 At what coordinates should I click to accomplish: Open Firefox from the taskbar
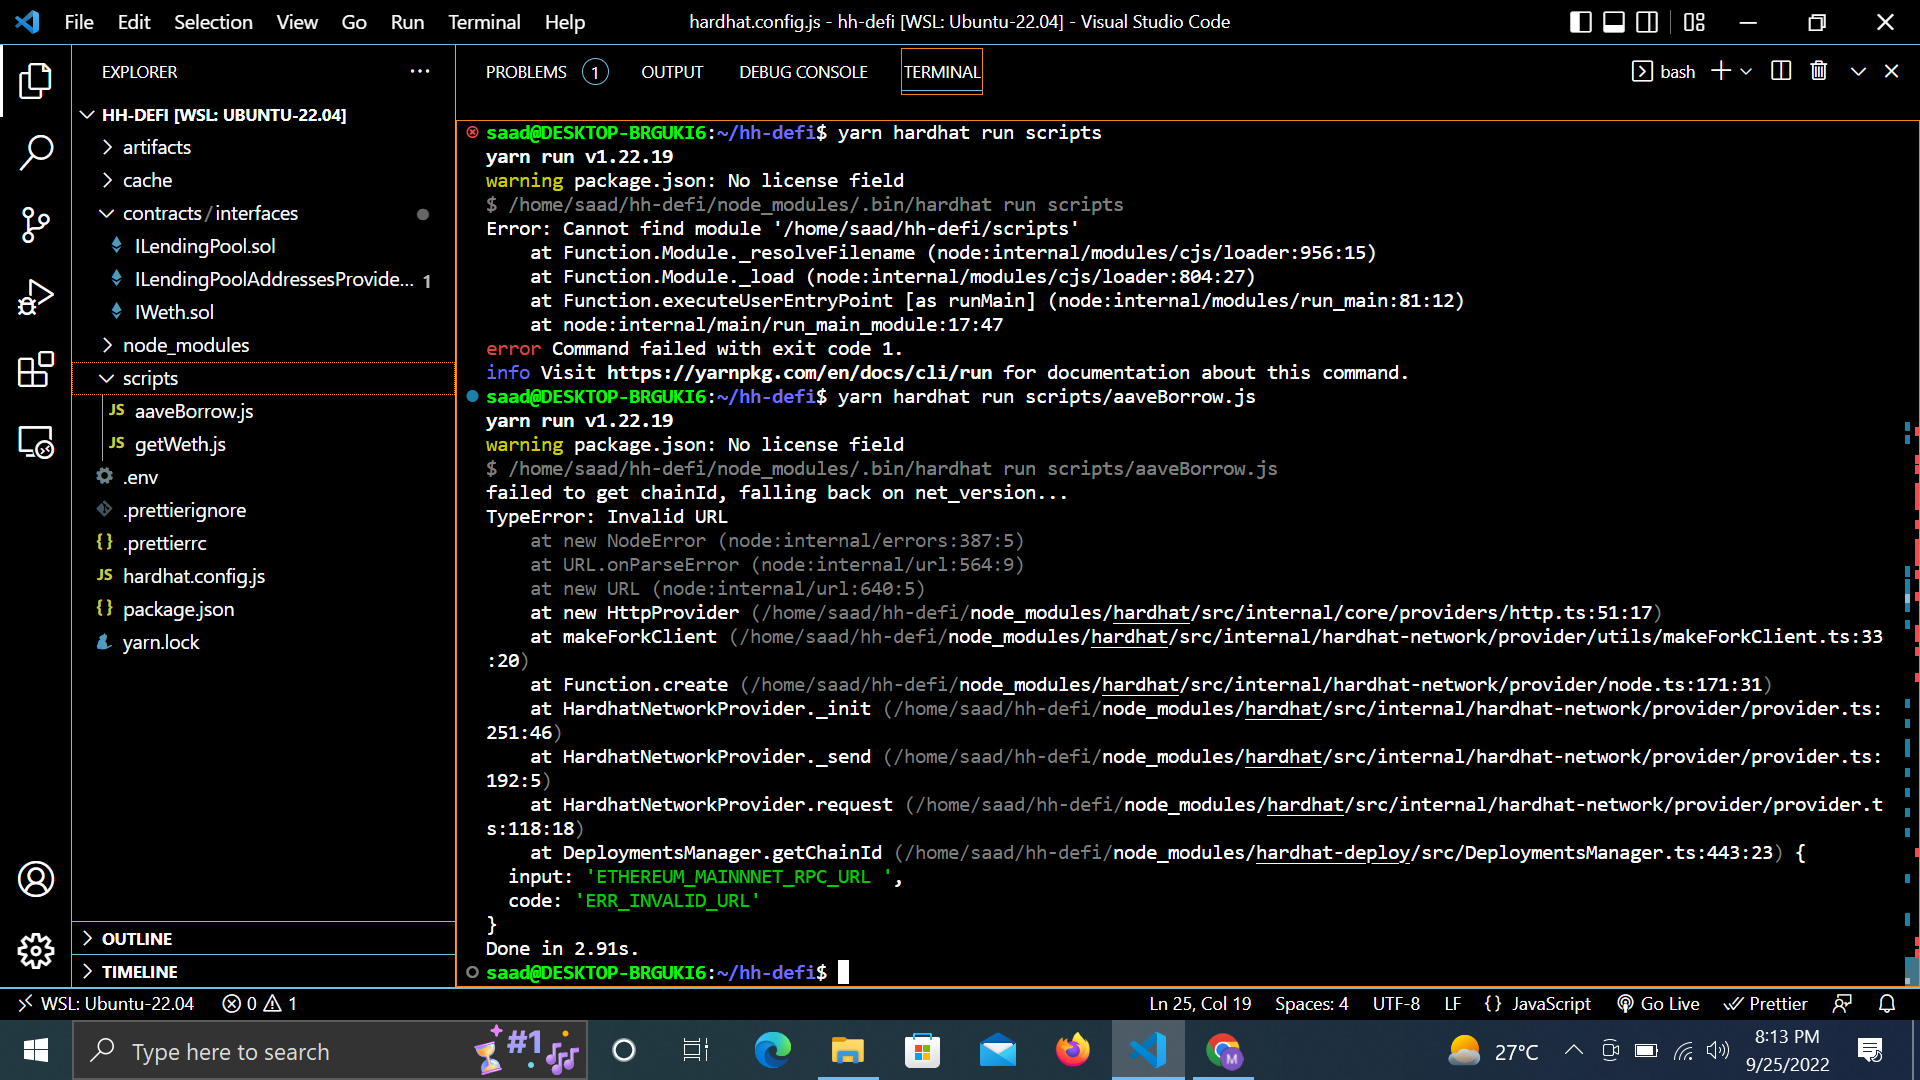(x=1072, y=1051)
